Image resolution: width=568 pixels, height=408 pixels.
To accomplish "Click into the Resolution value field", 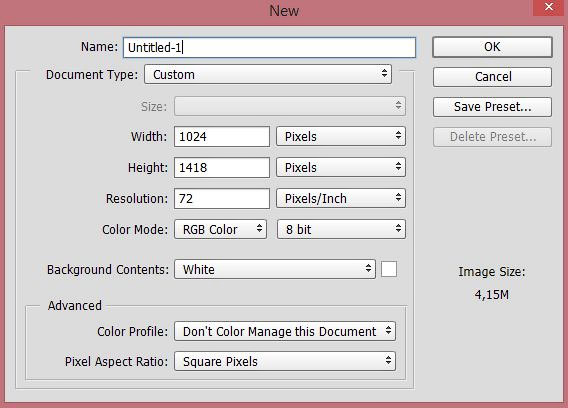I will [222, 199].
